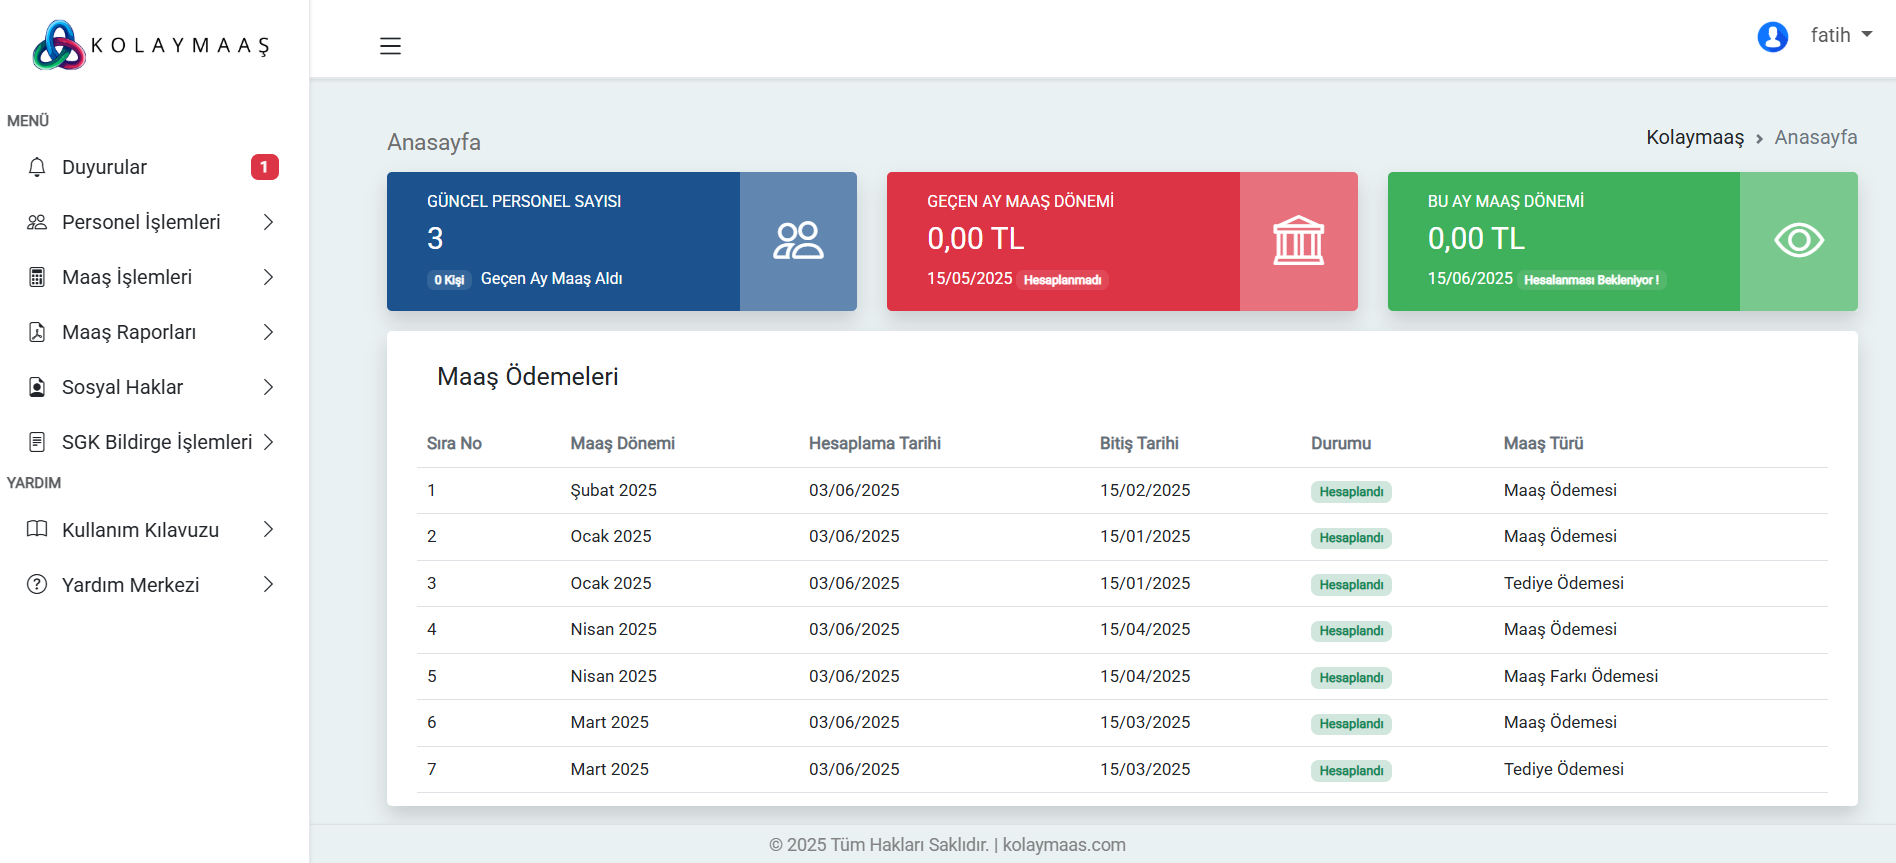Click the personnel group icon on blue card

click(798, 241)
